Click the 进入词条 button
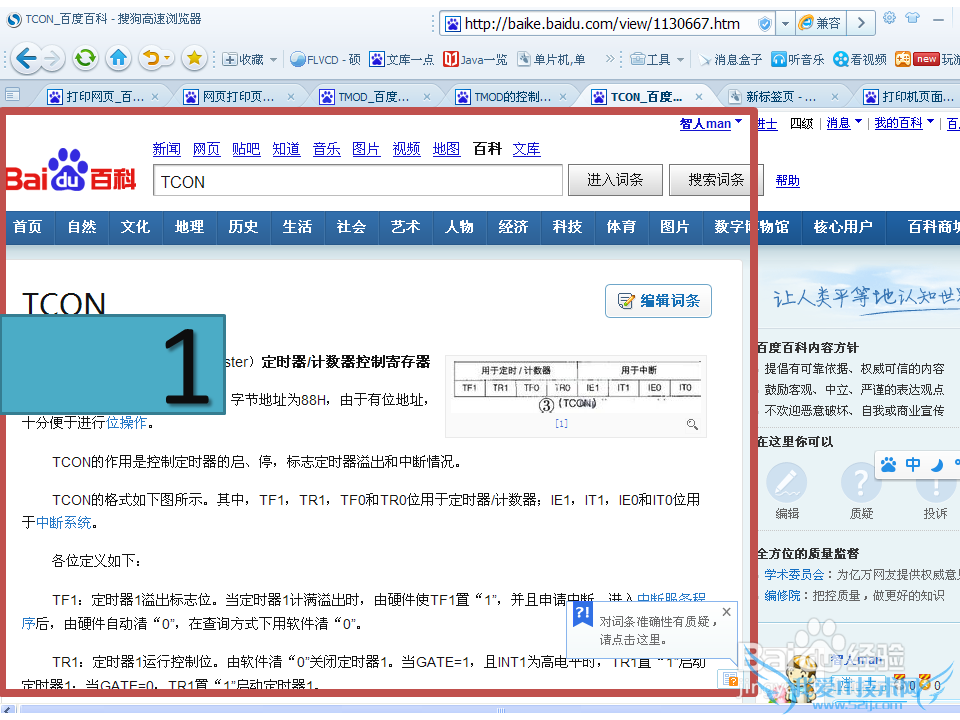This screenshot has height=720, width=960. pos(615,180)
